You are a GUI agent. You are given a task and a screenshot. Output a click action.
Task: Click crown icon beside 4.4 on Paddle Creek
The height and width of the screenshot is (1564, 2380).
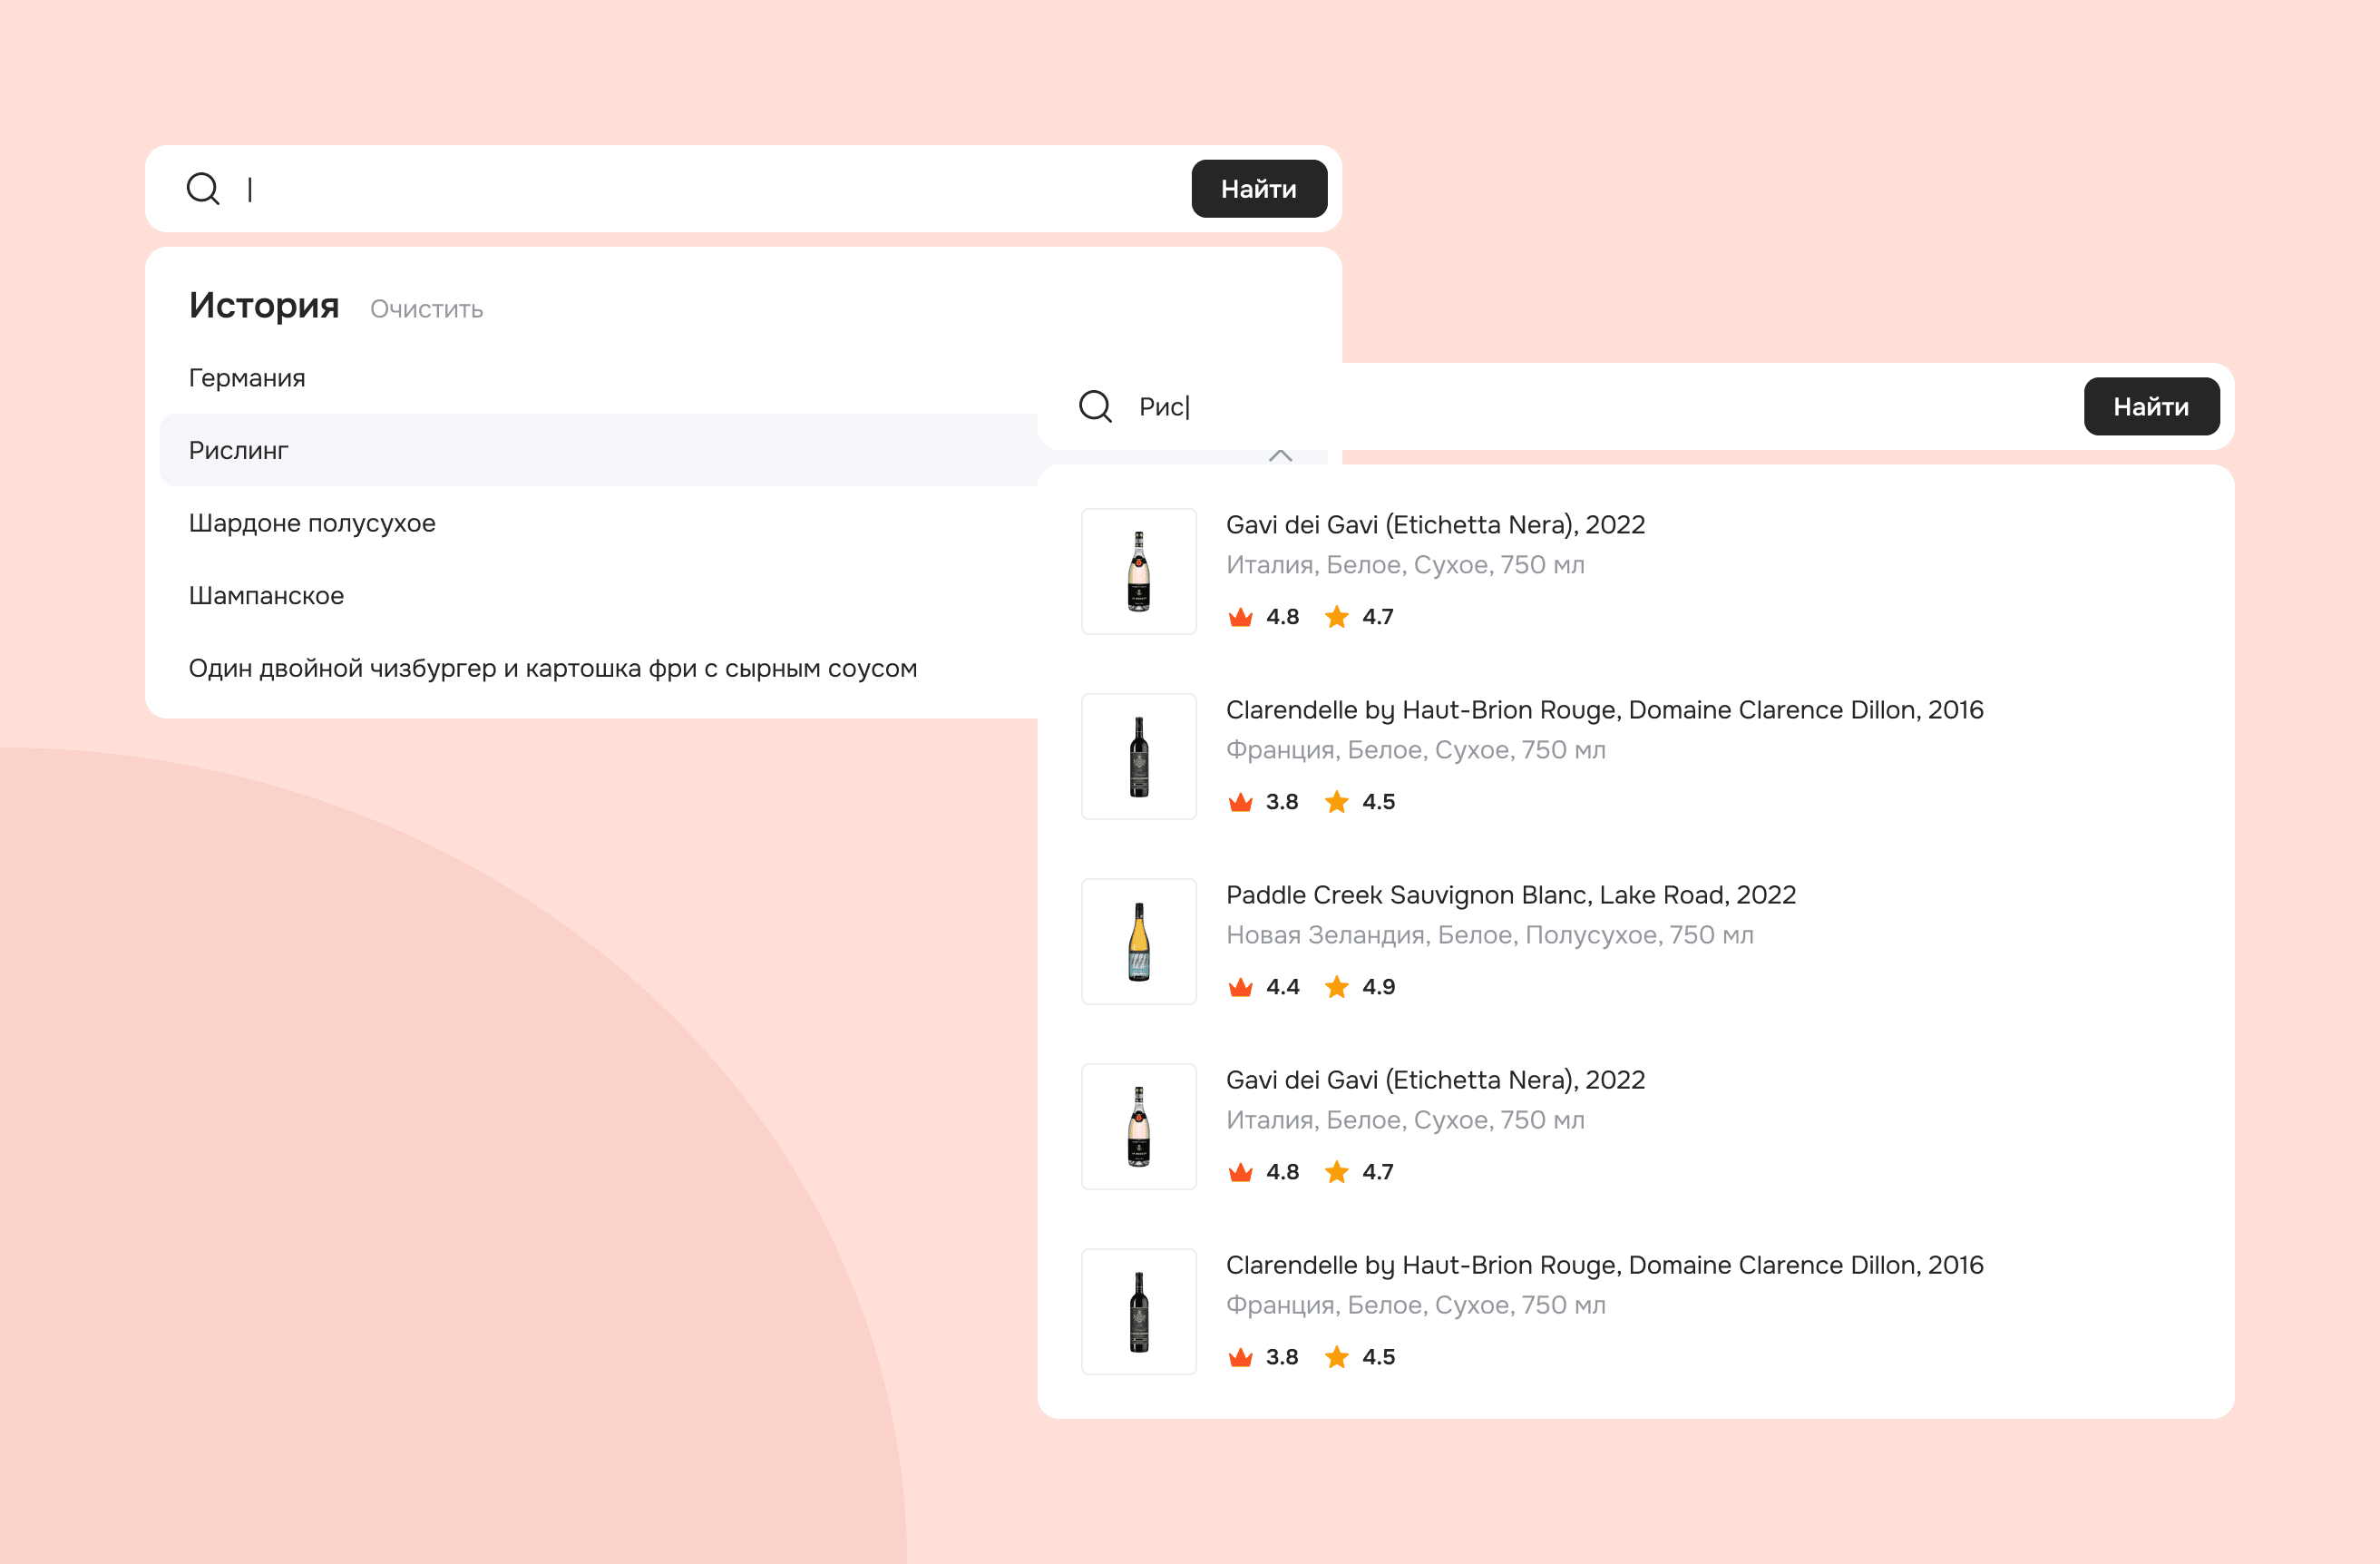1240,986
